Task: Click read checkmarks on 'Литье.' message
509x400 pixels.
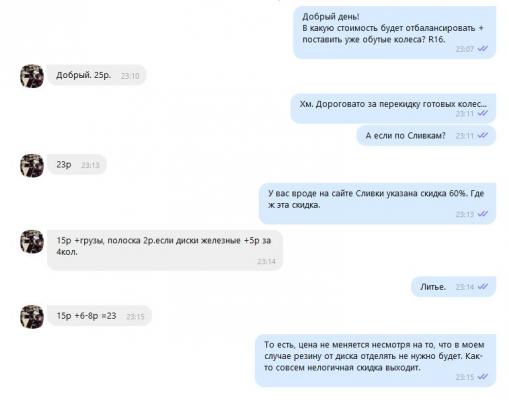Action: (482, 286)
